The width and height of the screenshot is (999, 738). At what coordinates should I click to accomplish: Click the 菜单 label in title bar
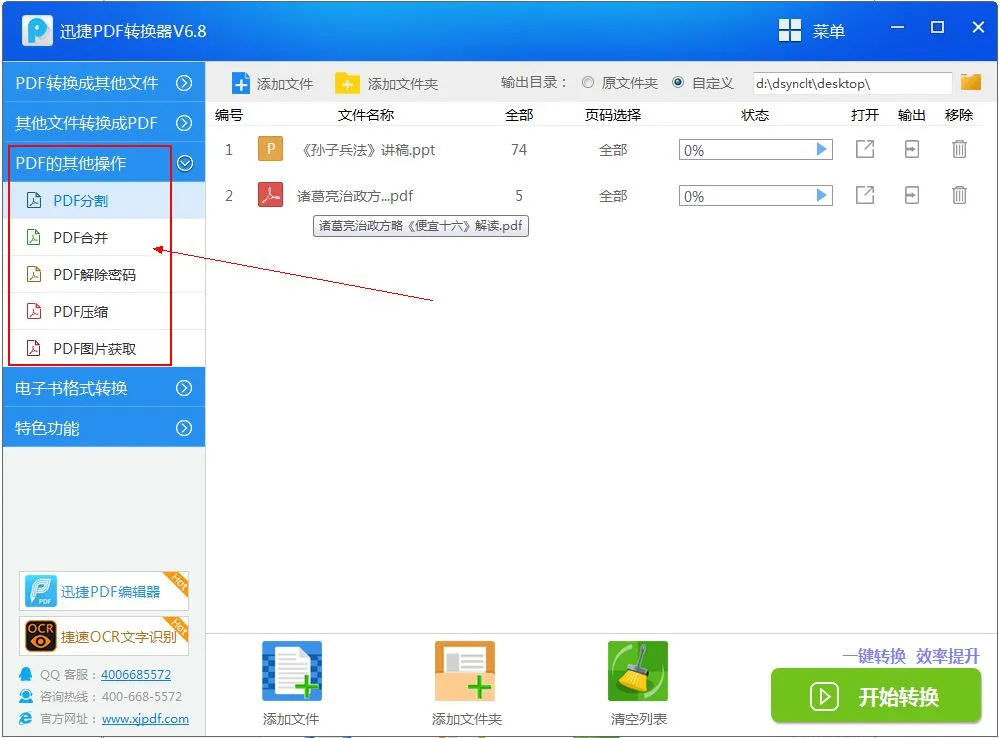828,31
